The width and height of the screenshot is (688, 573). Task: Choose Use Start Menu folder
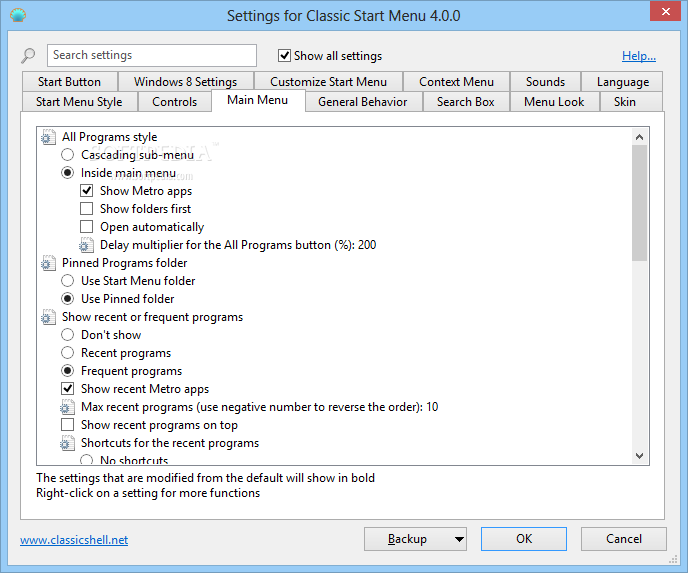click(67, 281)
